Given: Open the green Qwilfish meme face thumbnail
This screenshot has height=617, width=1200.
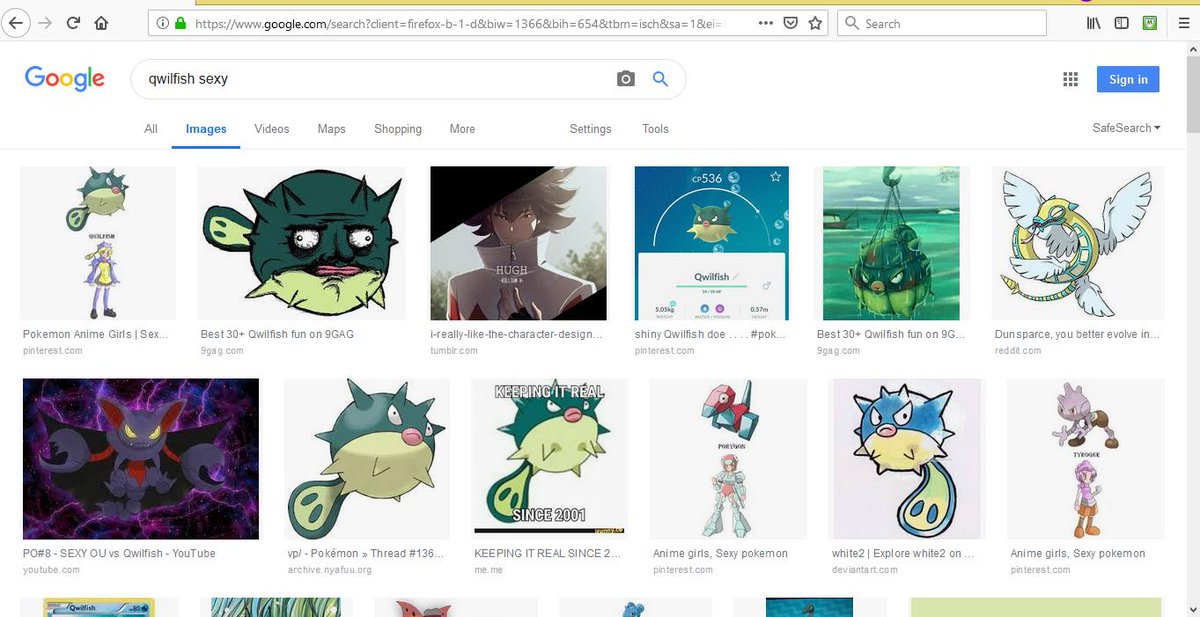Looking at the screenshot, I should point(301,243).
